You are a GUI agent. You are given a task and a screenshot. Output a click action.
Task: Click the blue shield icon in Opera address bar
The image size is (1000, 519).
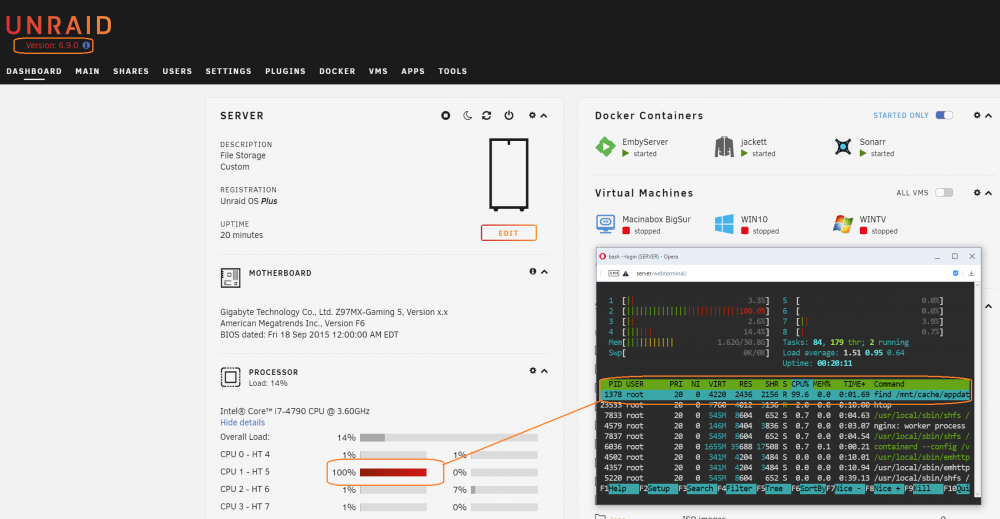coord(955,274)
